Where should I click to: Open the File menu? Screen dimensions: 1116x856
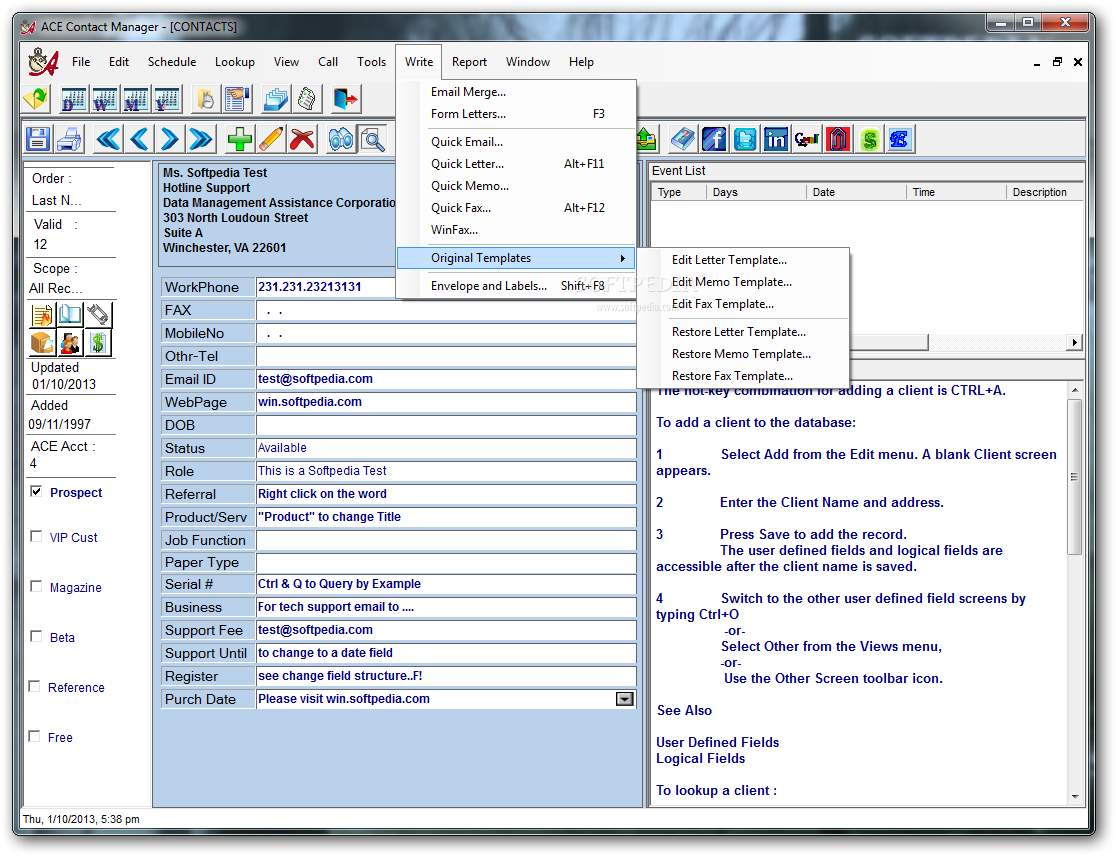tap(81, 62)
